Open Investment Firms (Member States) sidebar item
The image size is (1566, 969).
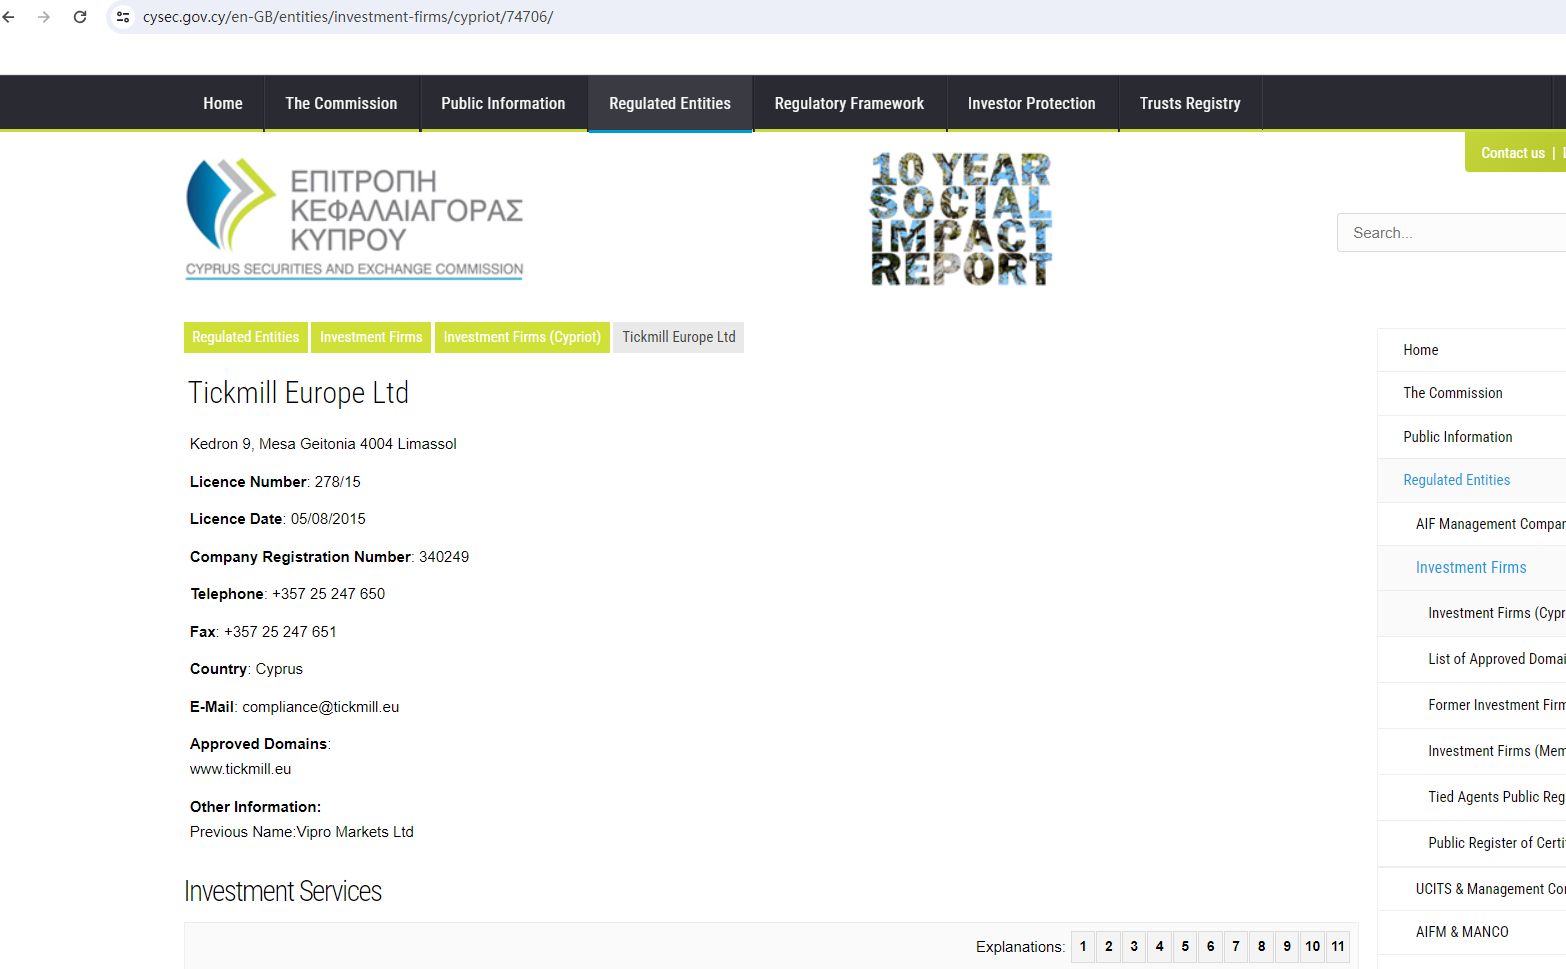coord(1472,751)
